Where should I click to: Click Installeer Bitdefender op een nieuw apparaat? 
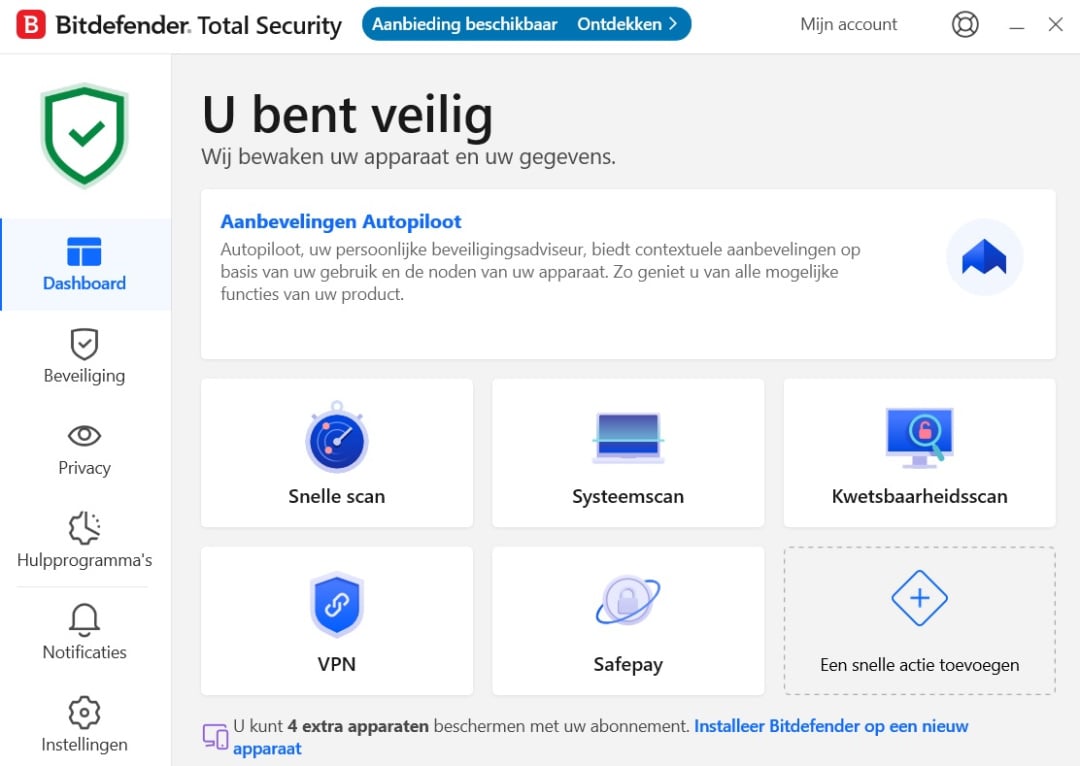(x=830, y=726)
